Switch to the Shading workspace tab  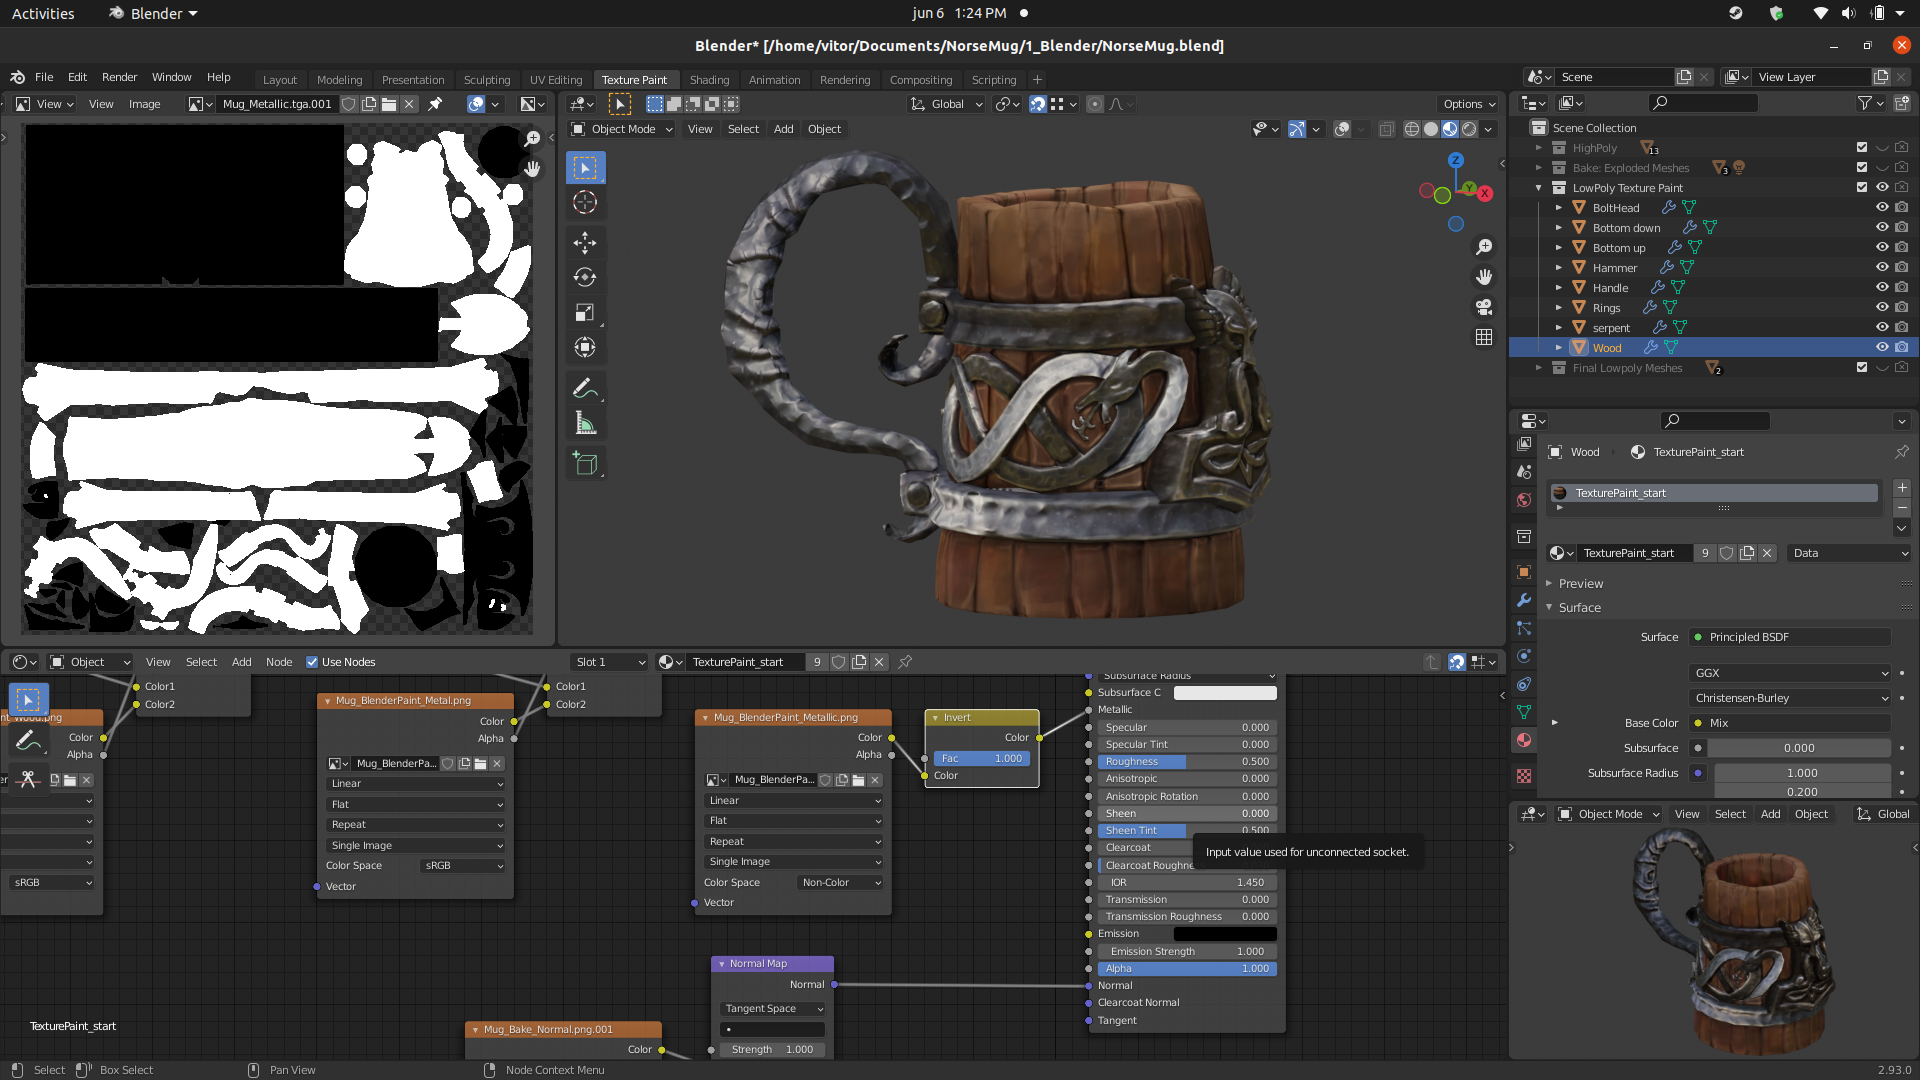tap(709, 80)
